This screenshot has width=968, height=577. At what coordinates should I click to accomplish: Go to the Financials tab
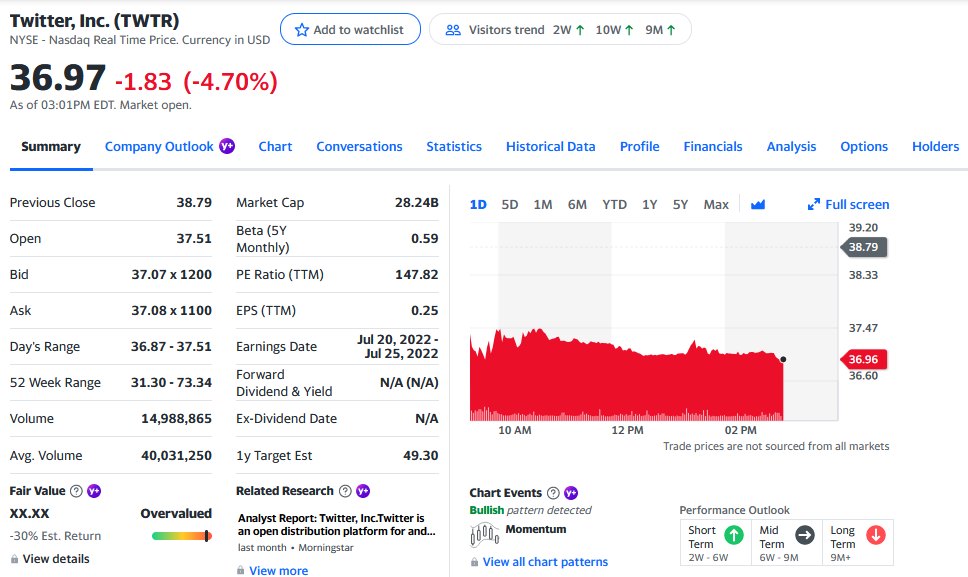point(713,147)
